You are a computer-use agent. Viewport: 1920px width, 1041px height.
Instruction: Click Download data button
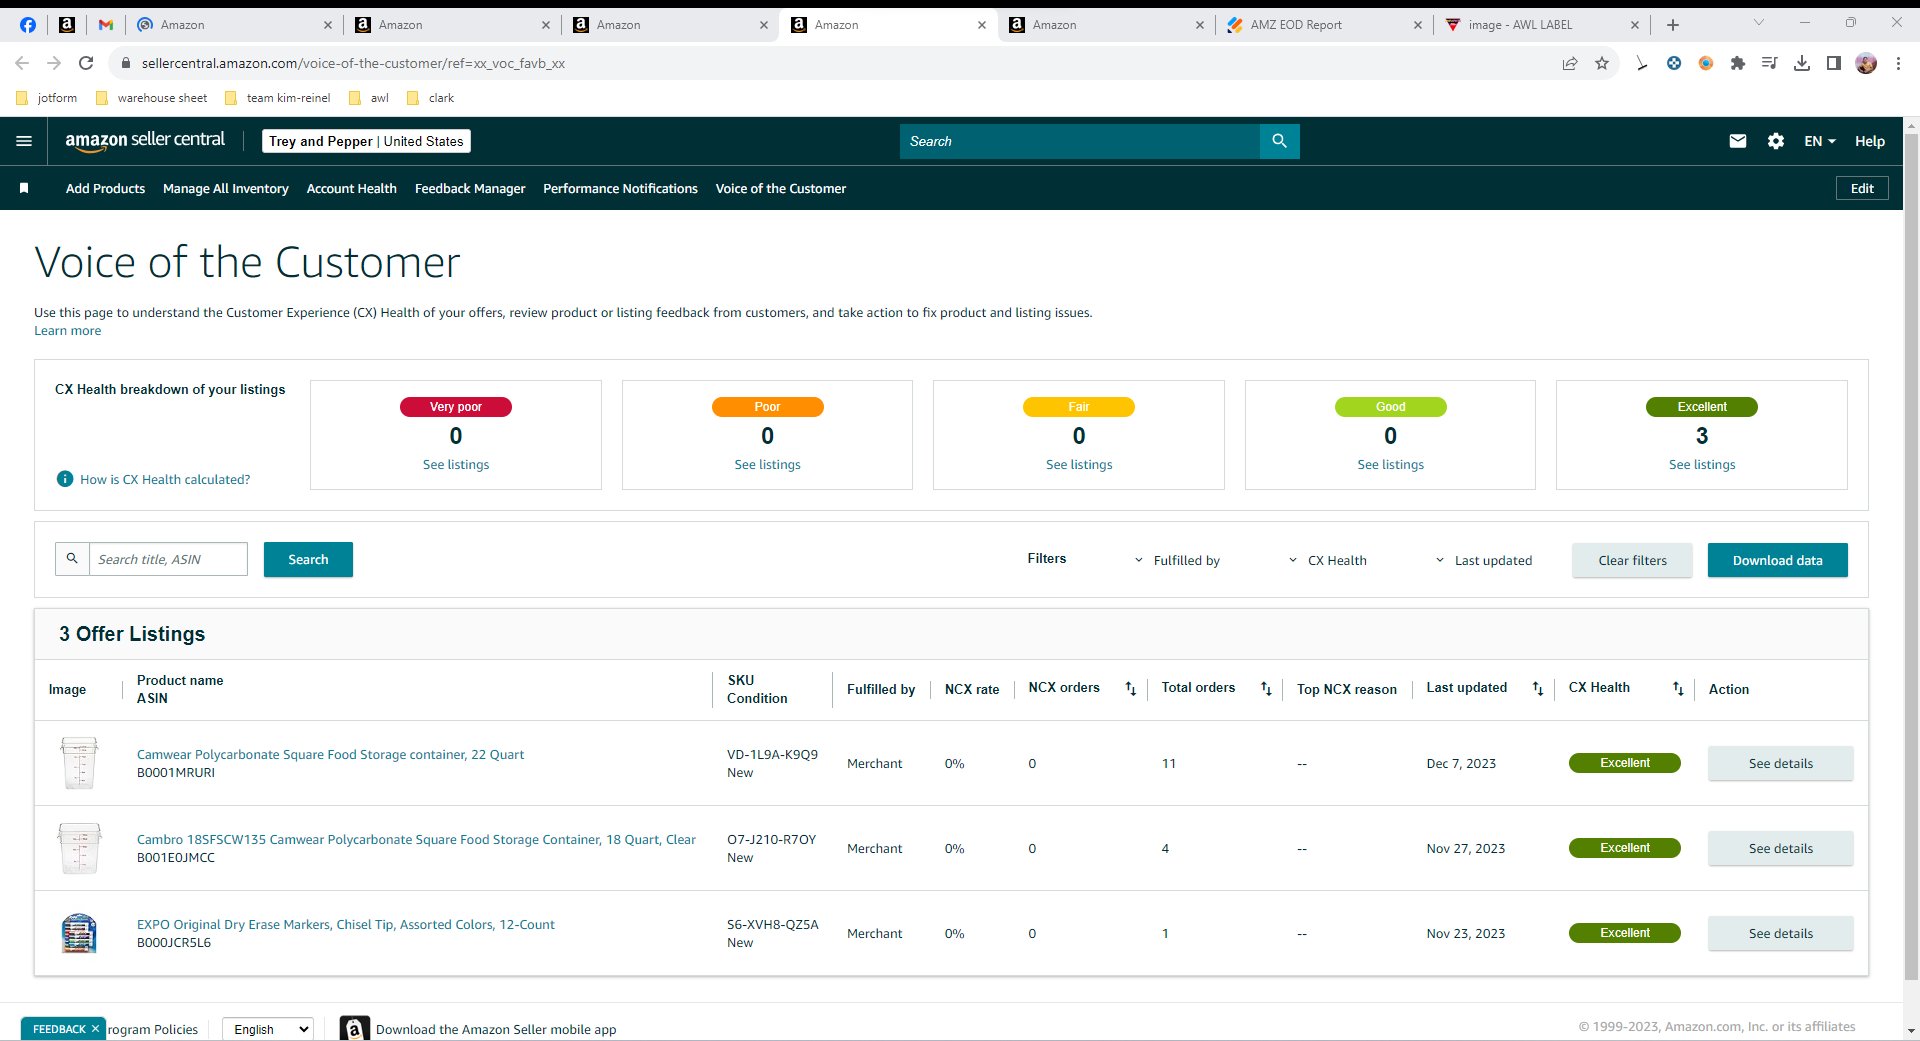tap(1777, 560)
